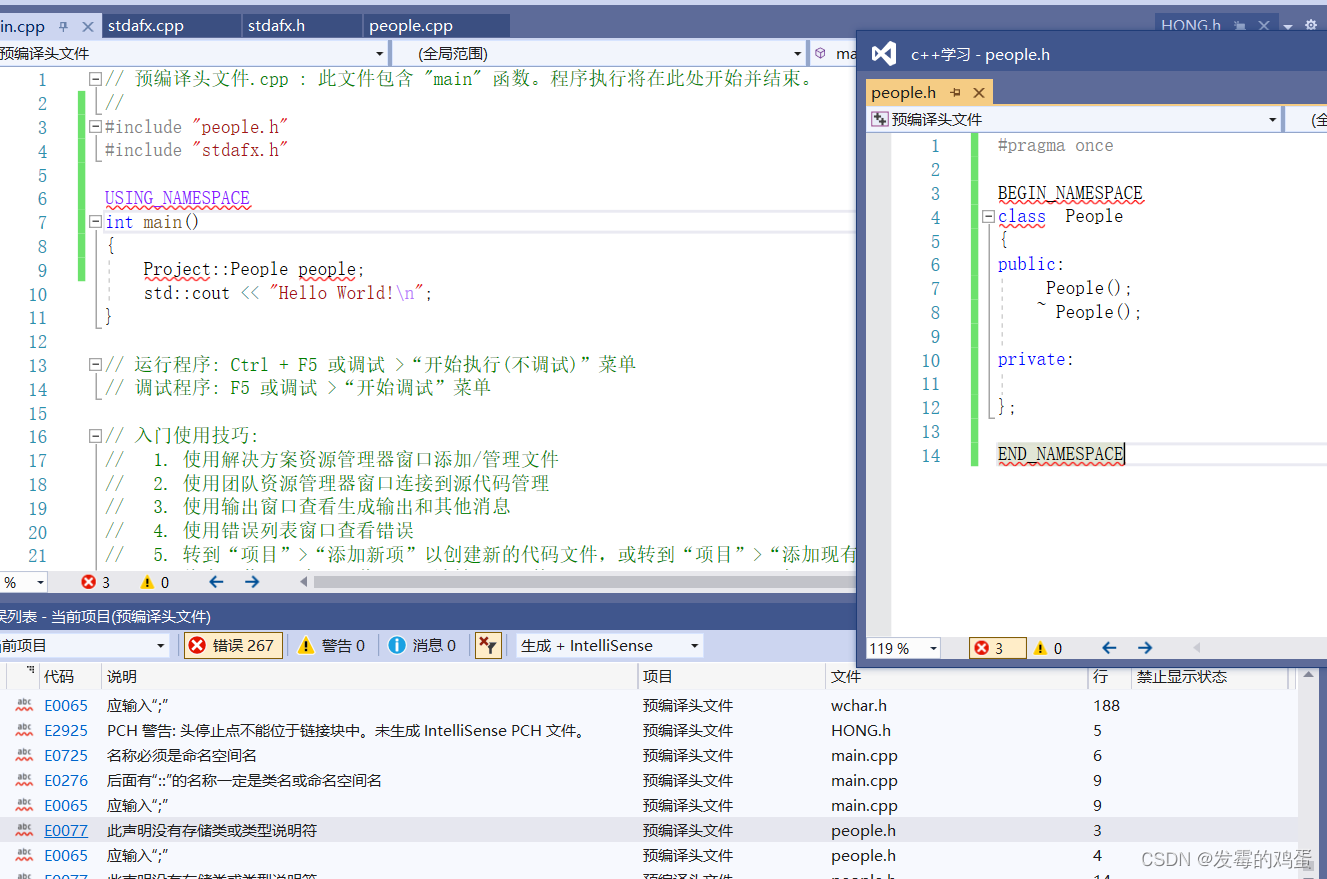Close the main.cpp tab in the main window

[87, 27]
